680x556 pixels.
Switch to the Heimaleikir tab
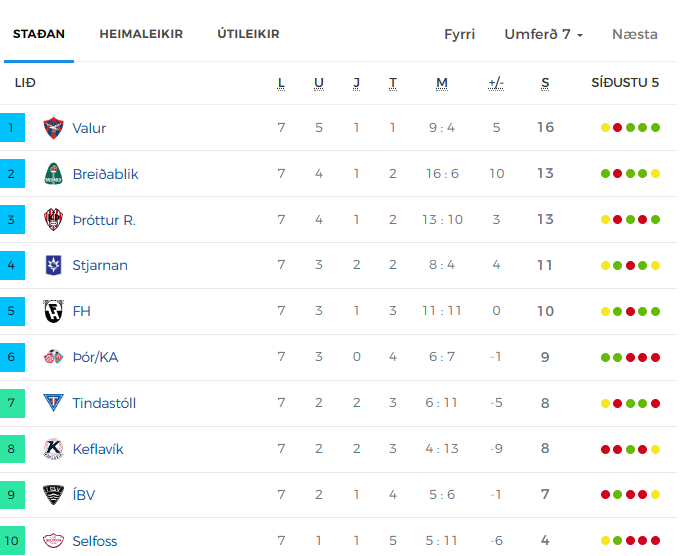coord(141,34)
